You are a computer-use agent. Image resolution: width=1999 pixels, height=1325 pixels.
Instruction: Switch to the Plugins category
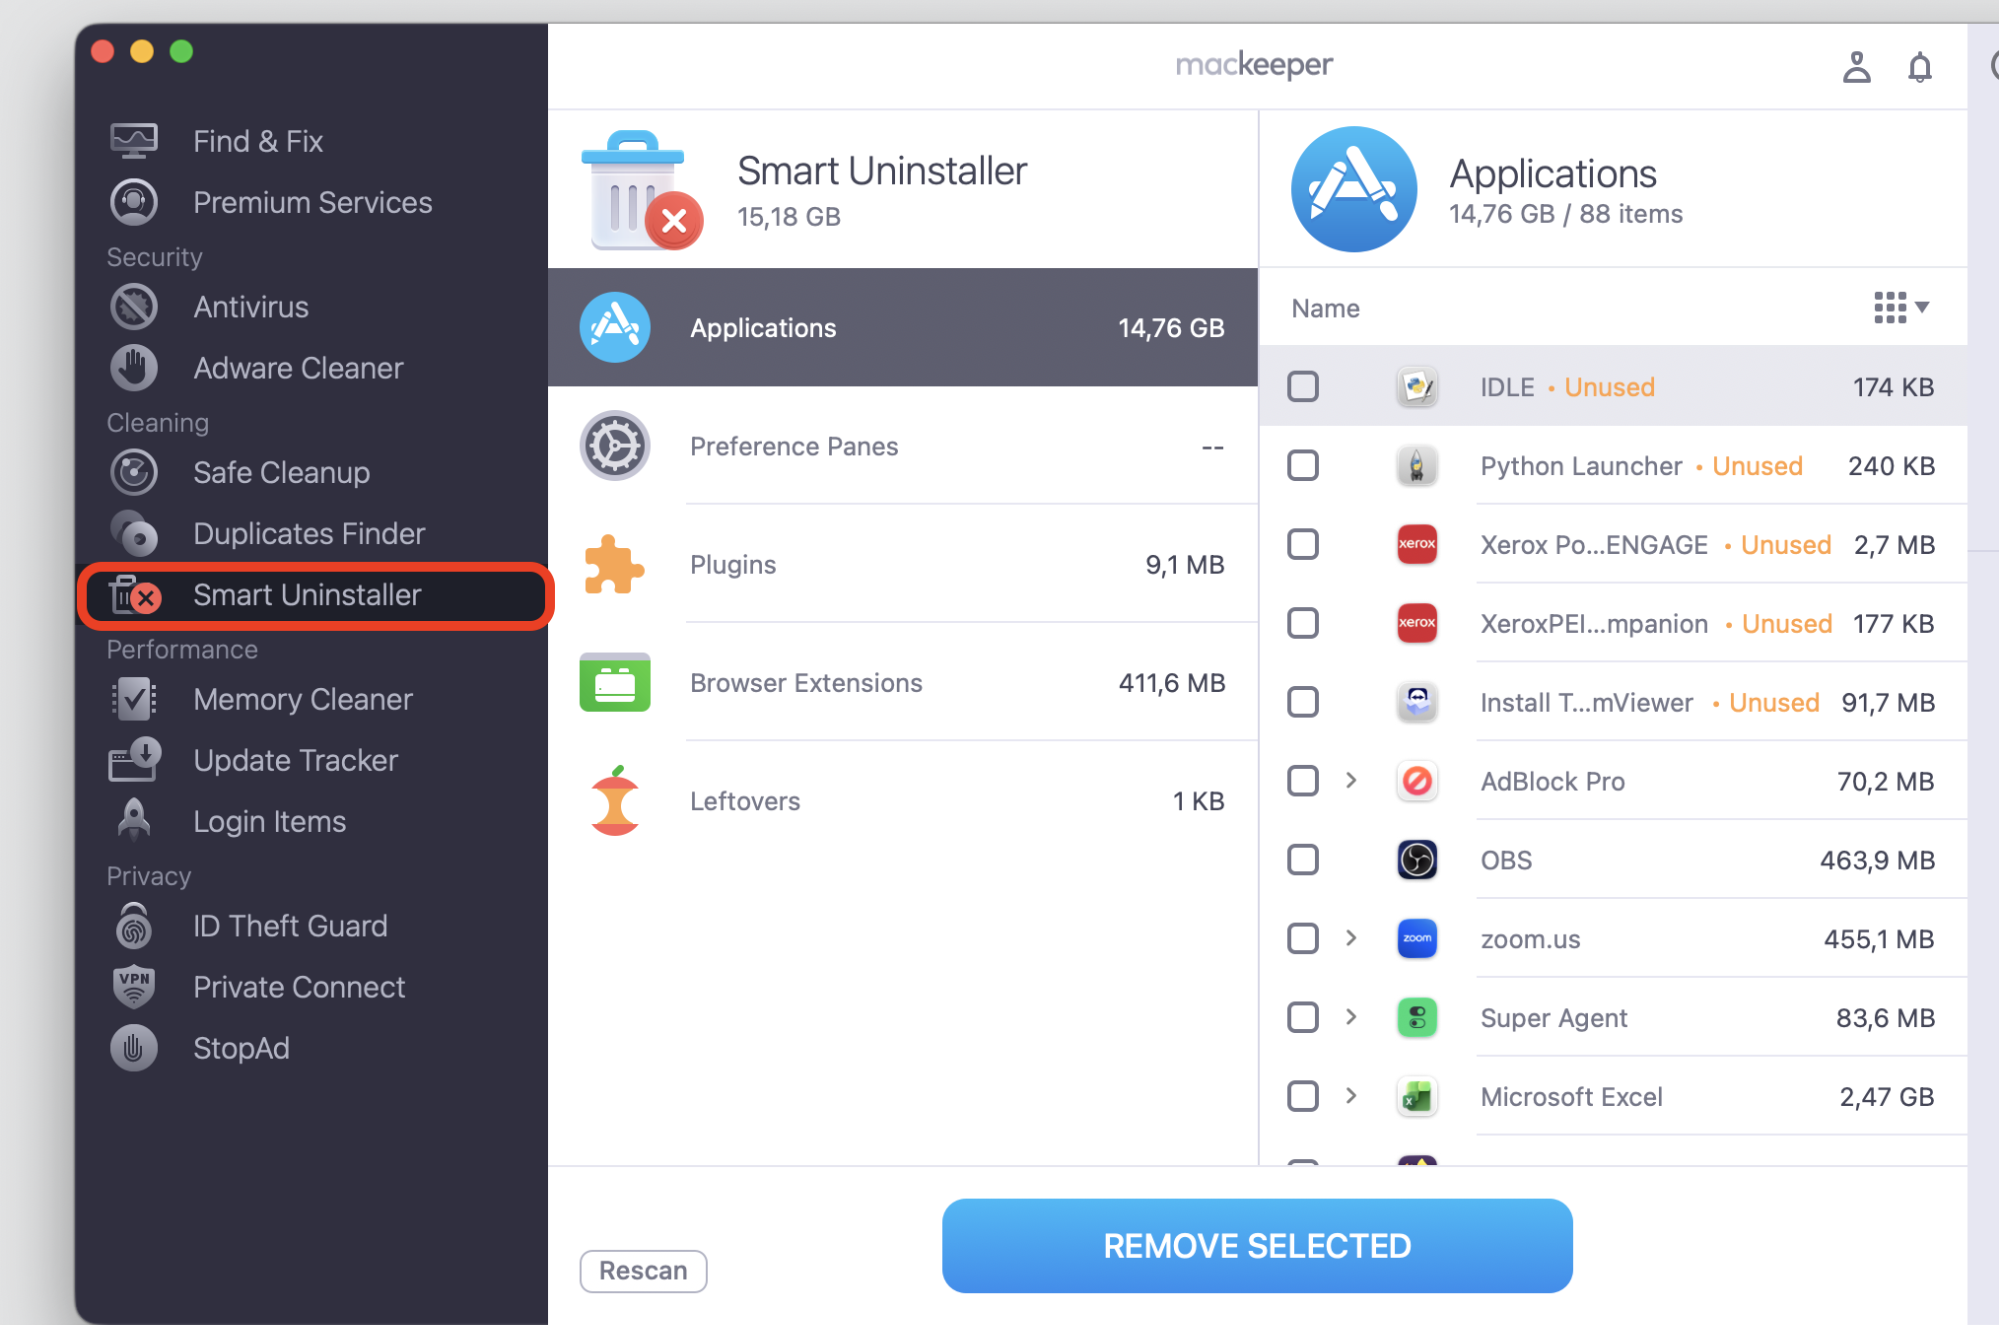point(903,564)
